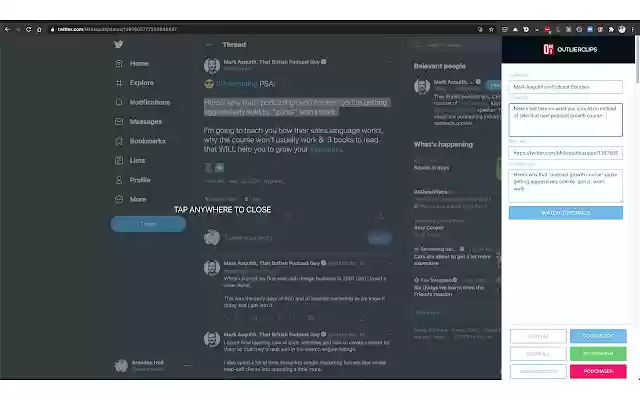The image size is (640, 400).
Task: Open the browser home page
Action: click(x=39, y=29)
